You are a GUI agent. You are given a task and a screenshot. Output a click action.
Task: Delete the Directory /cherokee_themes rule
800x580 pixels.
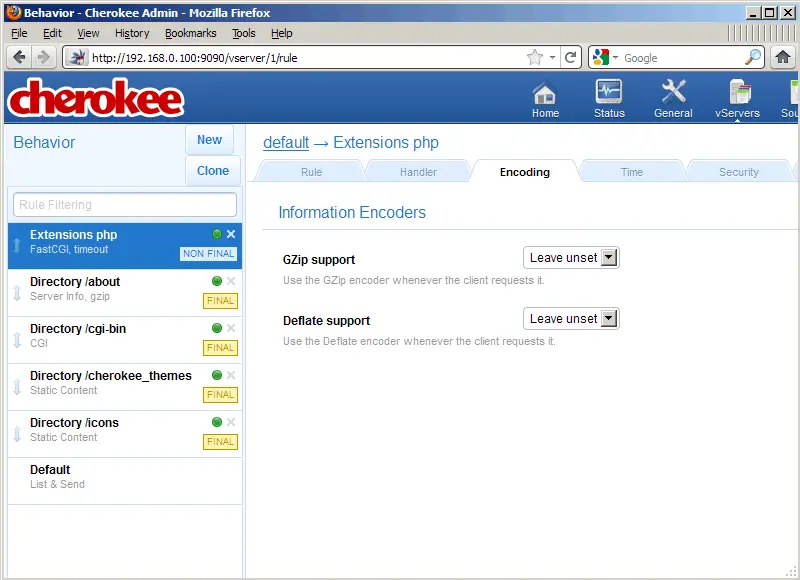pos(231,375)
